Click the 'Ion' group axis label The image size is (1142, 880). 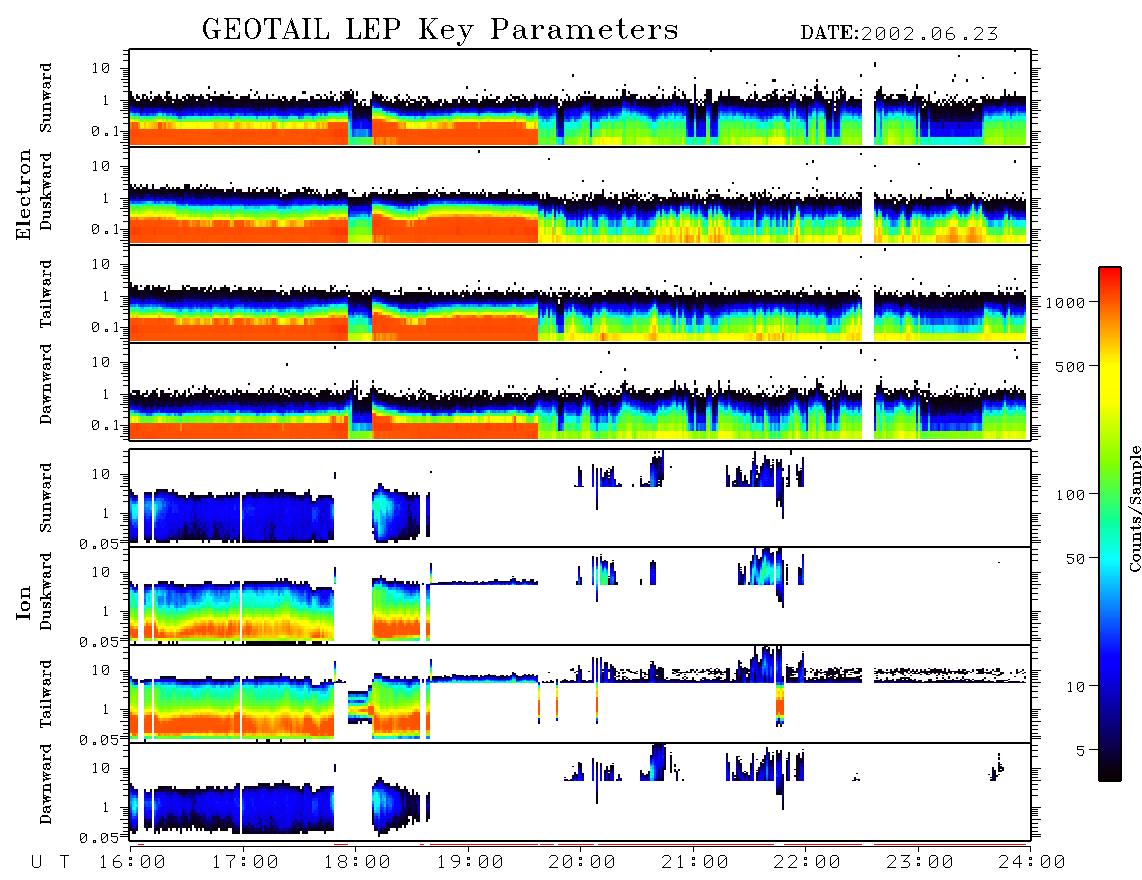pos(23,603)
